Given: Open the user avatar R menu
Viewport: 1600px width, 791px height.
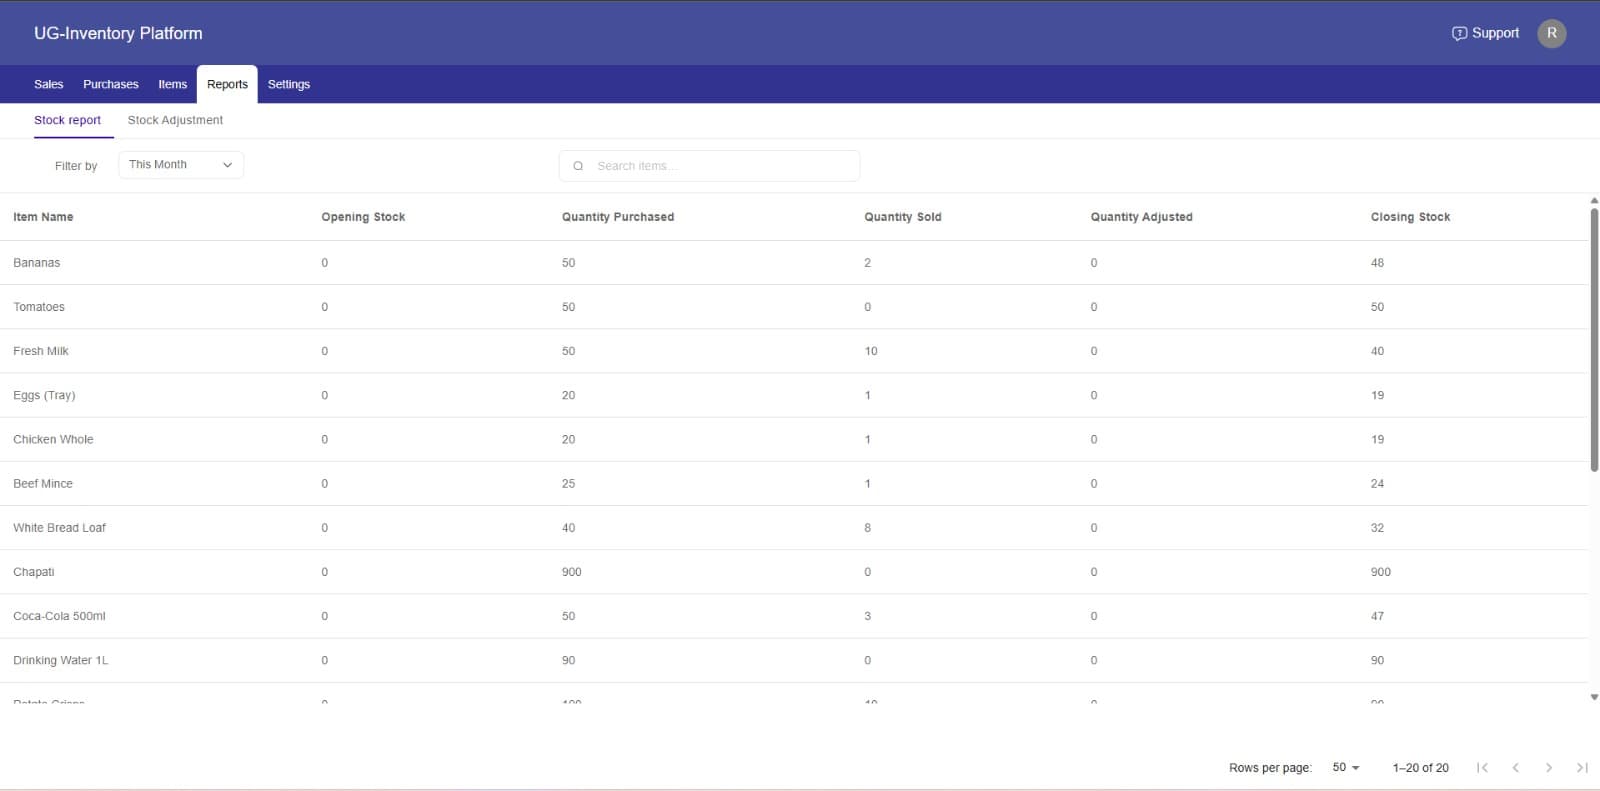Looking at the screenshot, I should click(x=1551, y=33).
